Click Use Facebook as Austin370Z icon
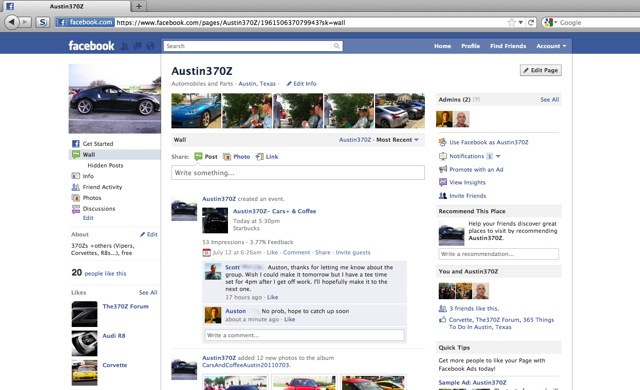 442,142
